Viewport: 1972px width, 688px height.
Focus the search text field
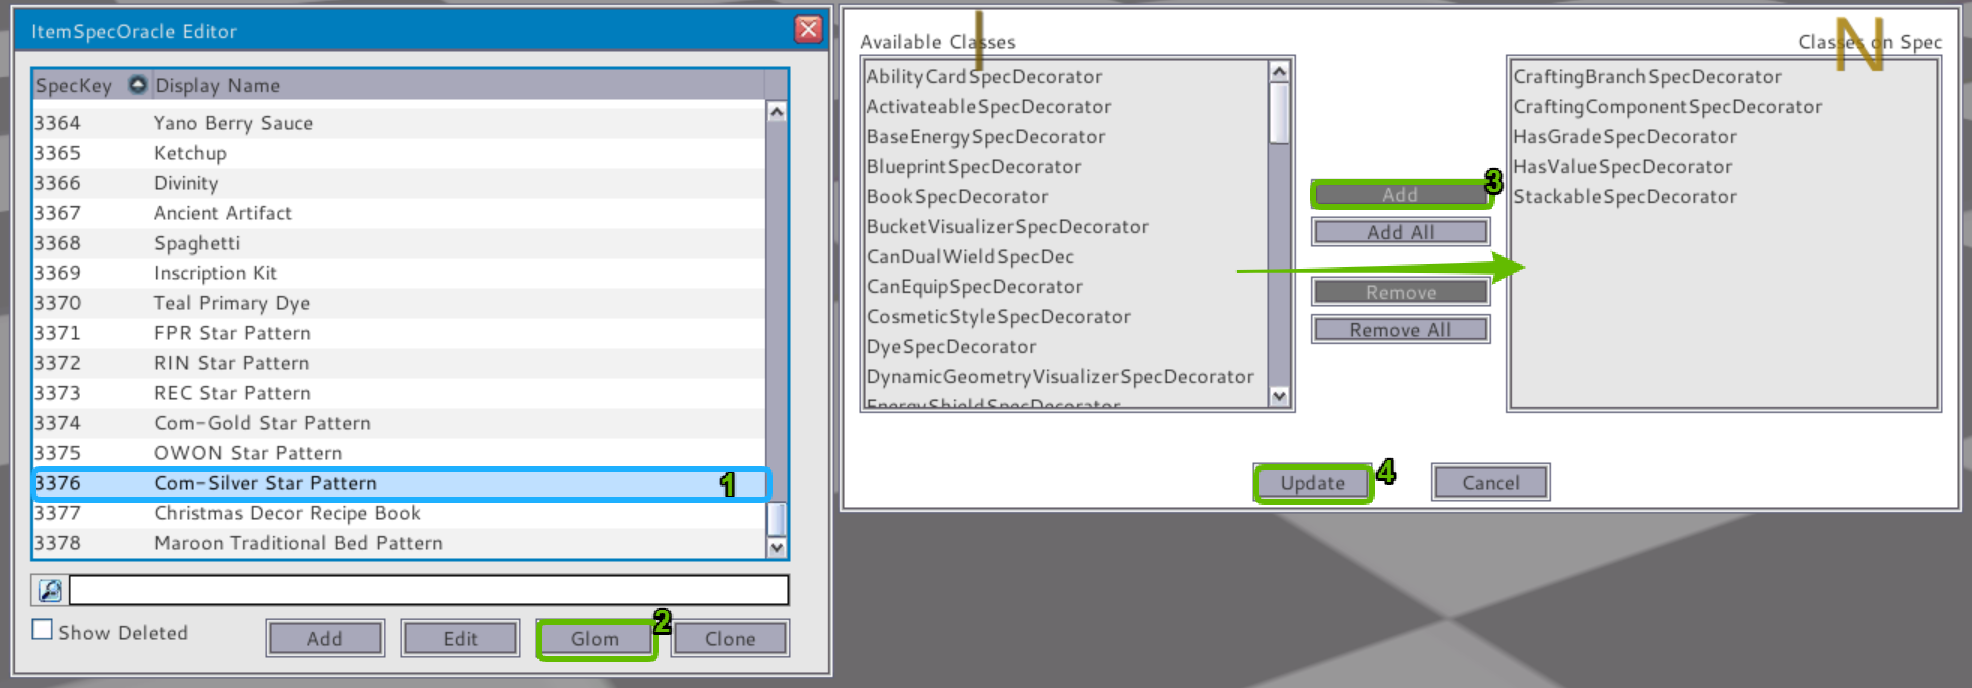[x=428, y=590]
